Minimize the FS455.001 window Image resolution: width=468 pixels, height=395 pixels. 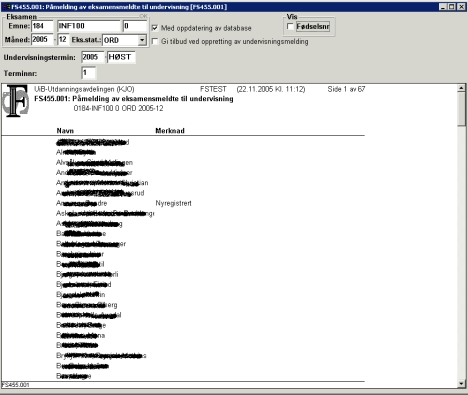[443, 7]
